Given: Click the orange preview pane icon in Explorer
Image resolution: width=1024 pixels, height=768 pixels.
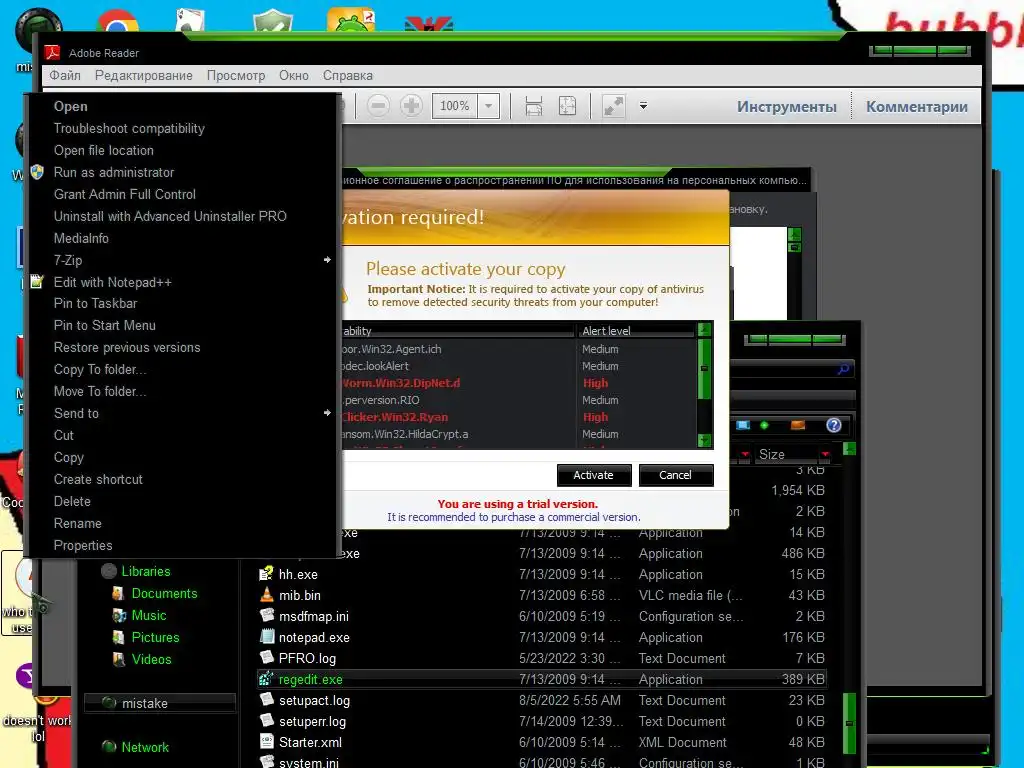Looking at the screenshot, I should [797, 425].
